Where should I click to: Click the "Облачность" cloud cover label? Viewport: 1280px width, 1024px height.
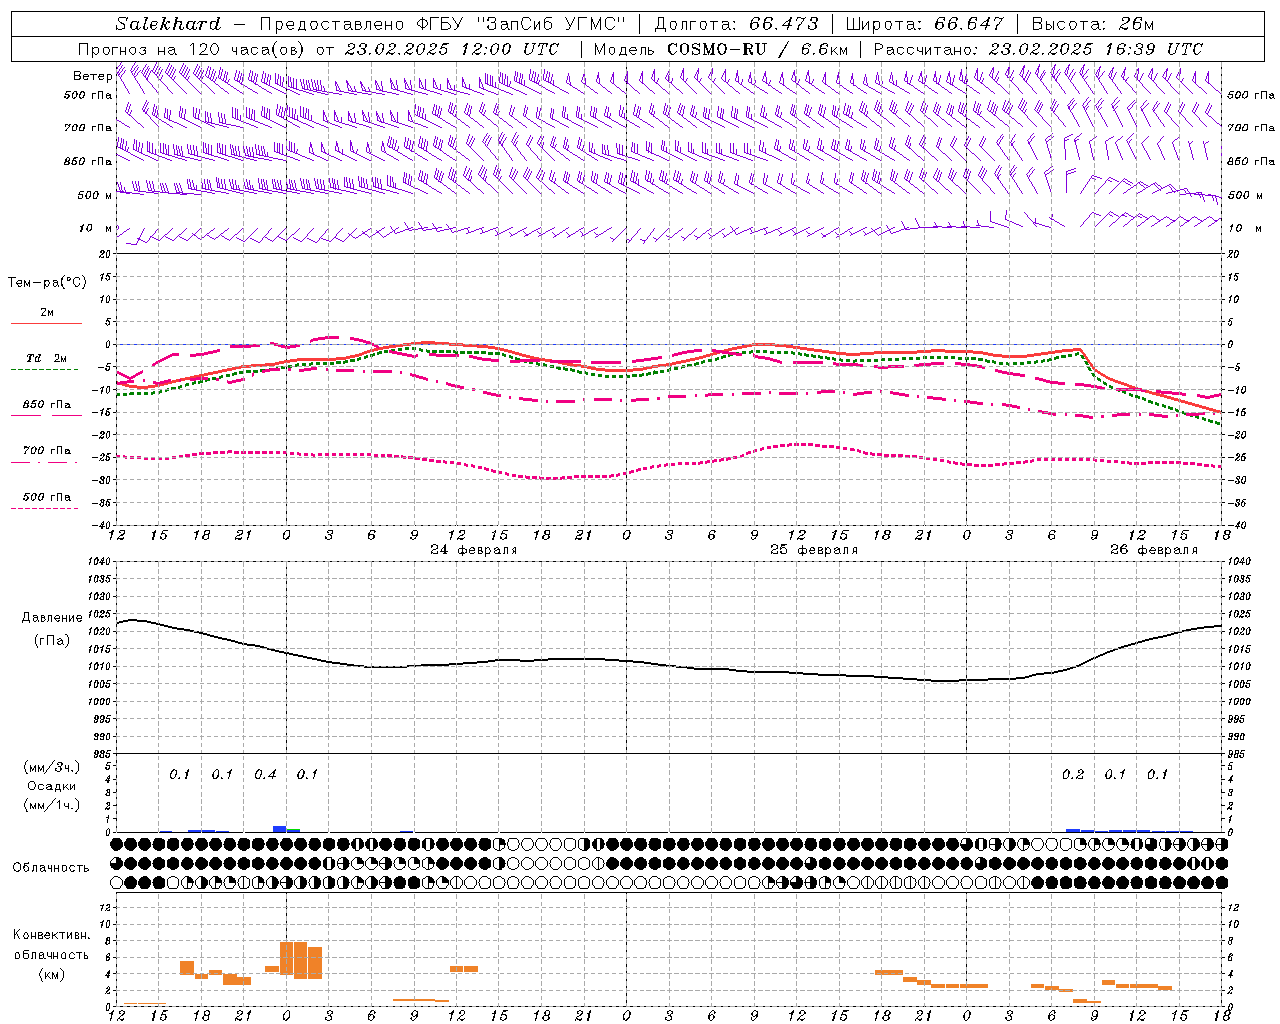pos(51,868)
